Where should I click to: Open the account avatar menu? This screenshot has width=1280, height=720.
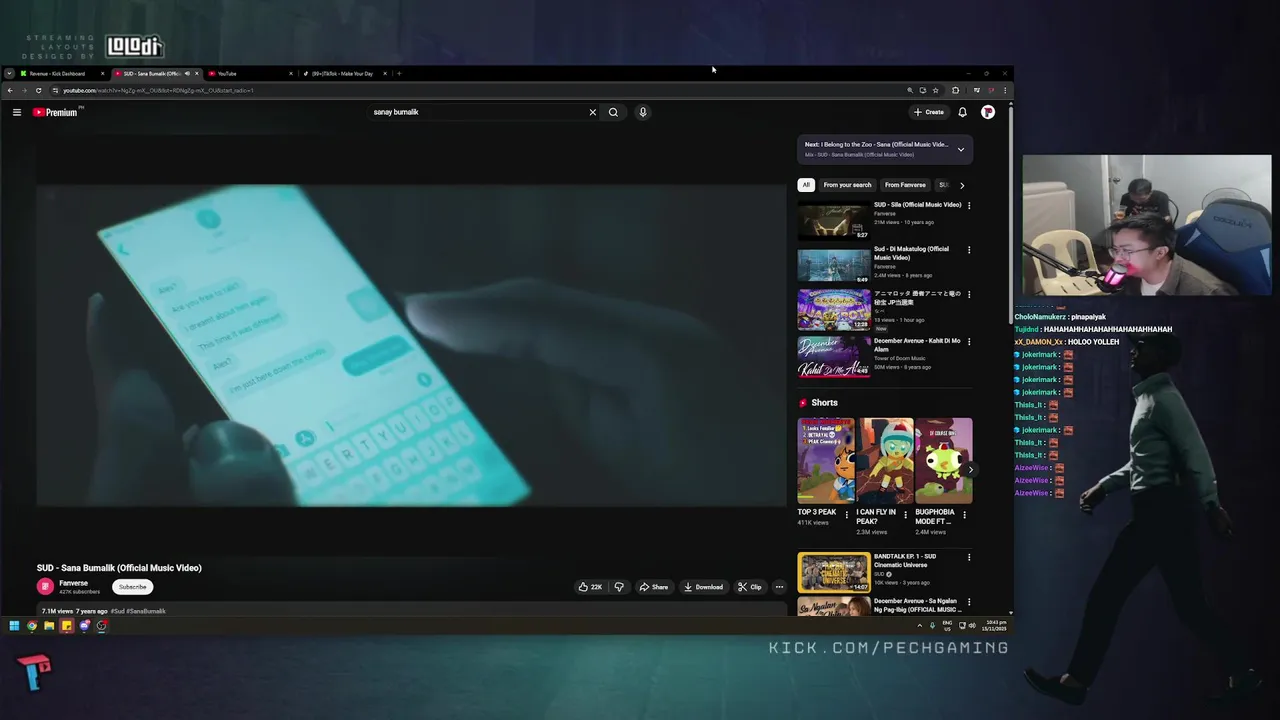point(988,112)
